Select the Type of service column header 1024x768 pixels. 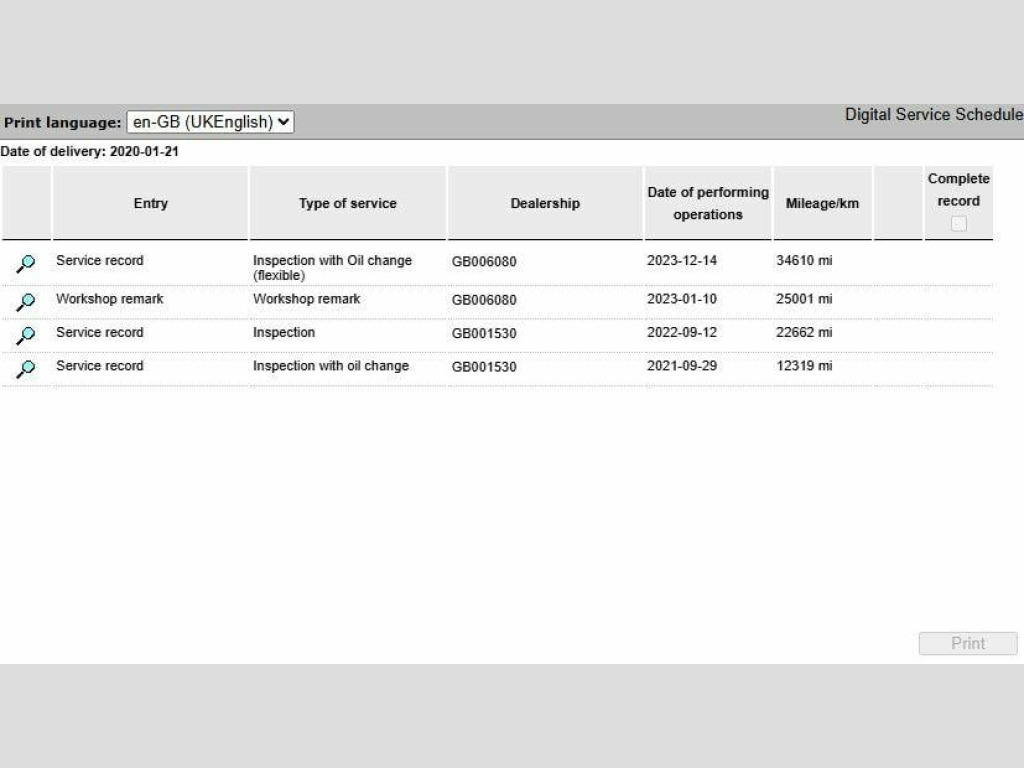[x=347, y=203]
